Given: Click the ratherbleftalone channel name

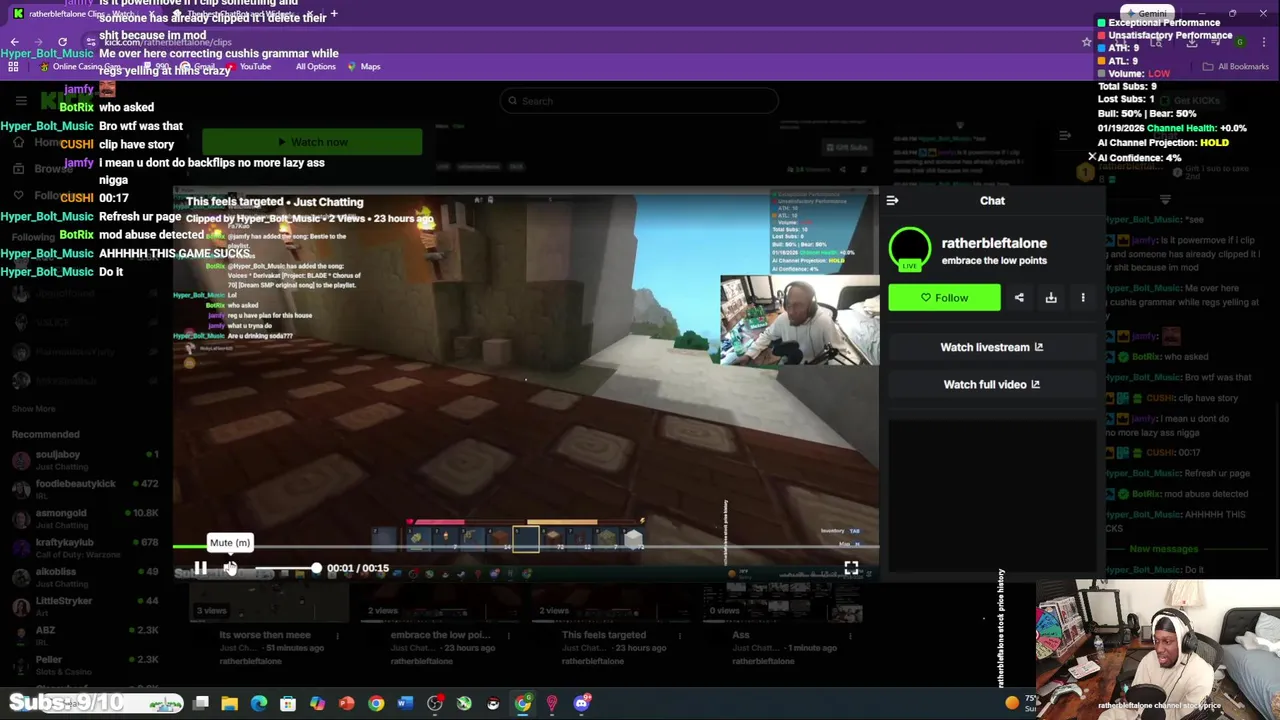Looking at the screenshot, I should pos(994,243).
